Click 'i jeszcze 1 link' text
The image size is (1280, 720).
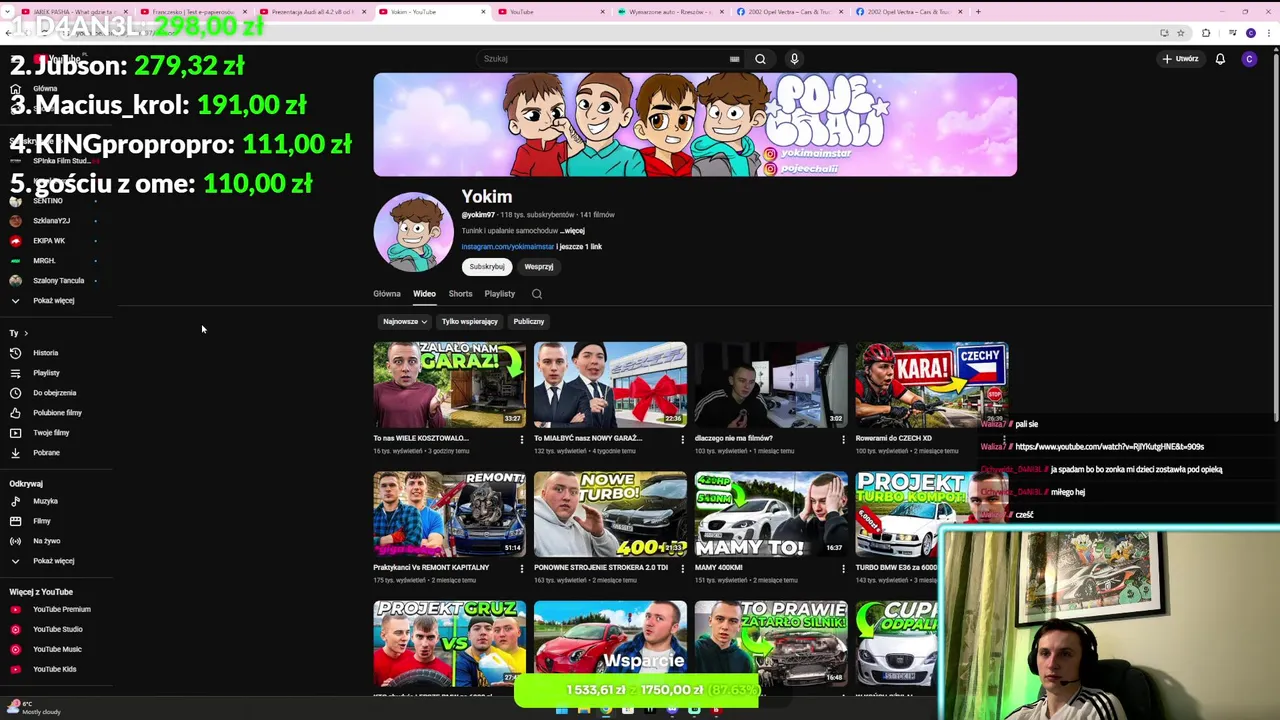[x=579, y=247]
